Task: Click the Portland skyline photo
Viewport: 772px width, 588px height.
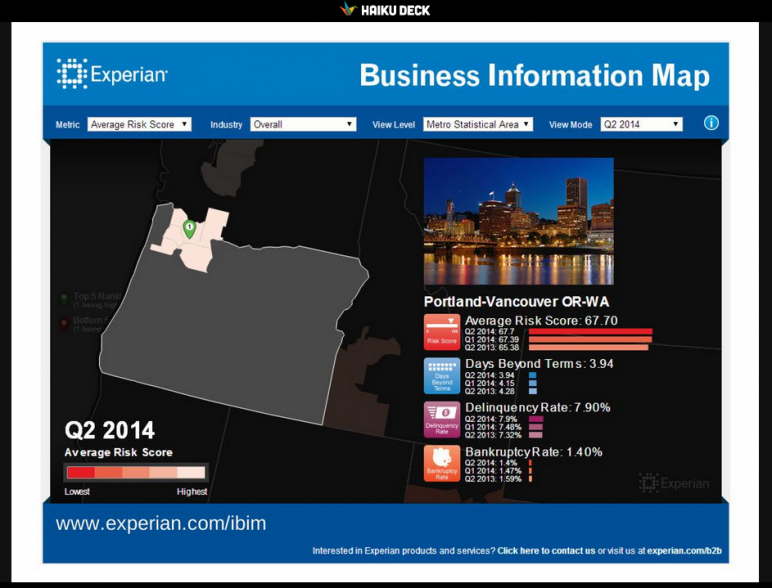Action: coord(518,221)
